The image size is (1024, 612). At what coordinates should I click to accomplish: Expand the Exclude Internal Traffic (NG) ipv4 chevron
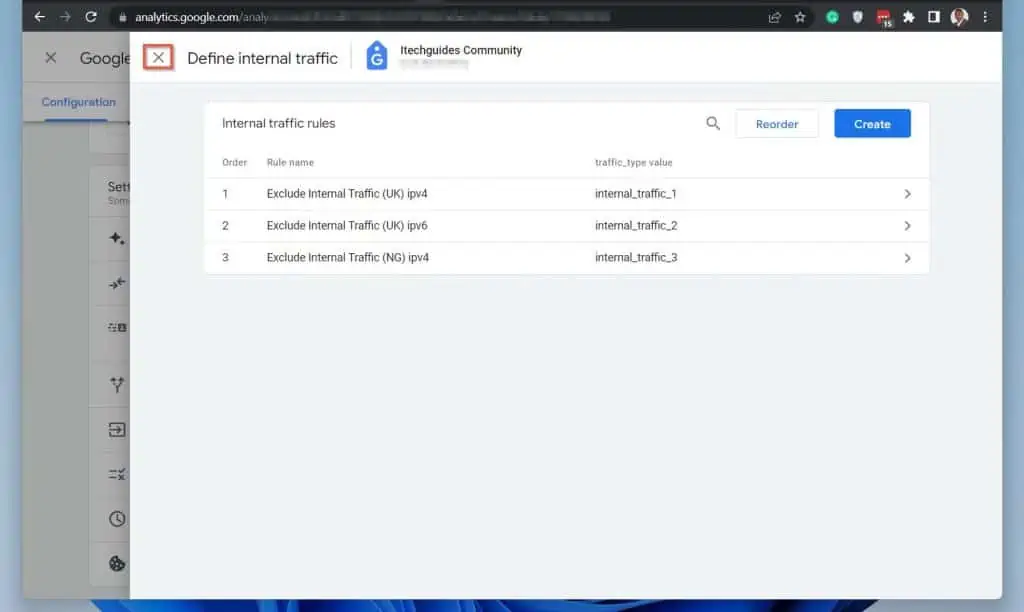[x=907, y=258]
